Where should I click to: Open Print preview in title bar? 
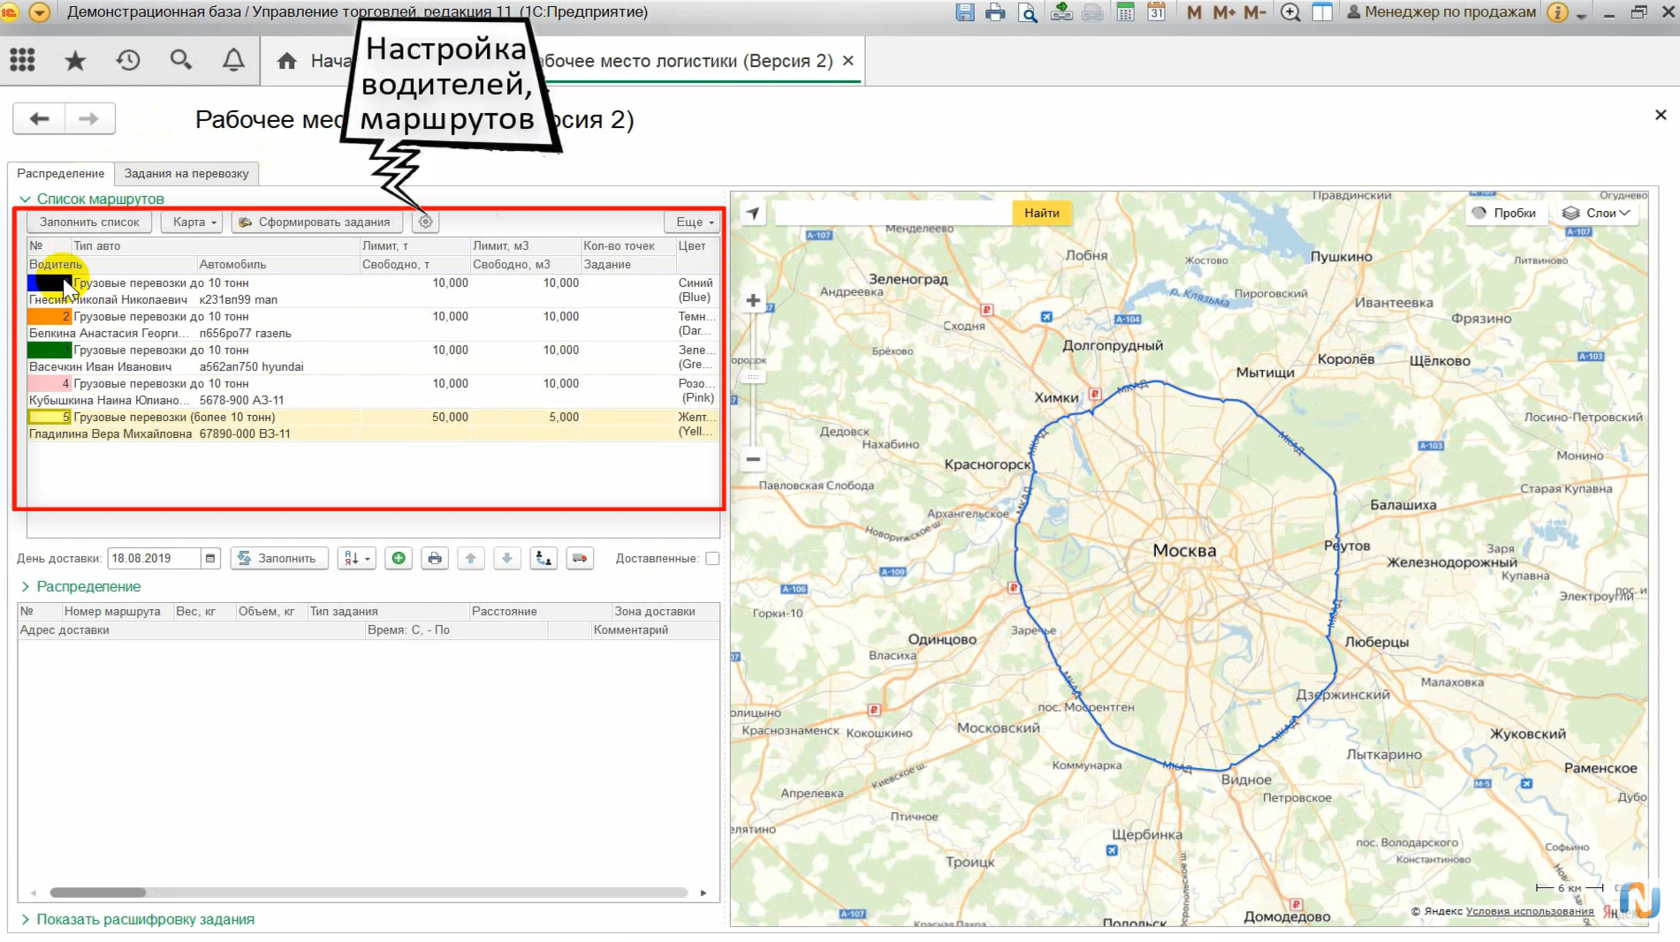pos(1027,12)
